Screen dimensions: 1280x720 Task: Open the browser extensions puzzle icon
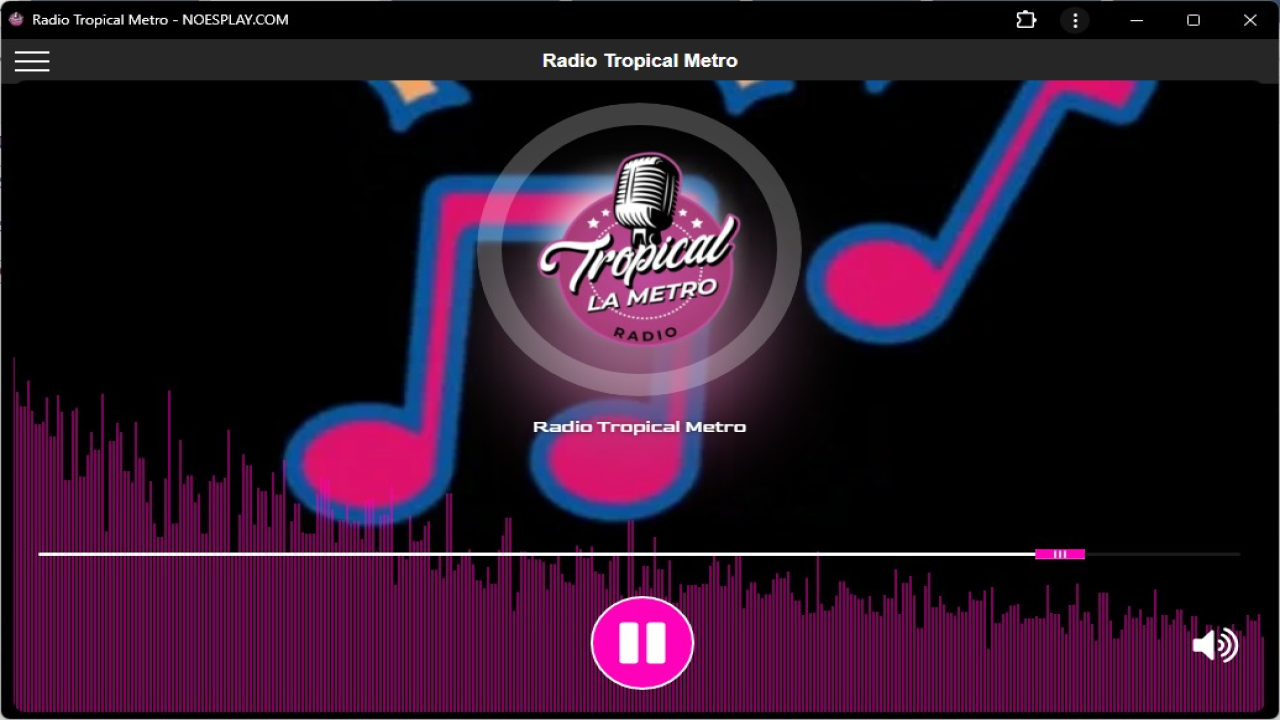pos(1026,20)
